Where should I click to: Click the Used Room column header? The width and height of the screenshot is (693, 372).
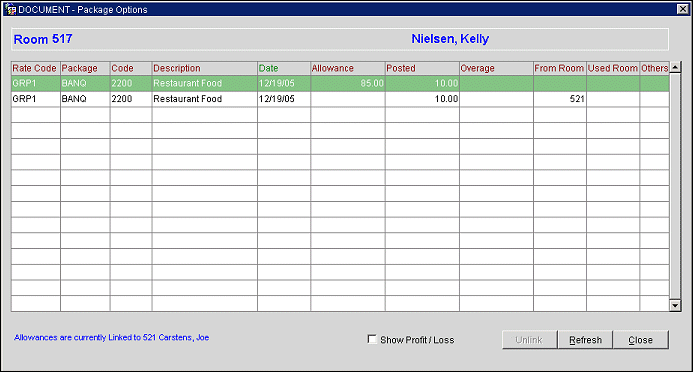613,68
